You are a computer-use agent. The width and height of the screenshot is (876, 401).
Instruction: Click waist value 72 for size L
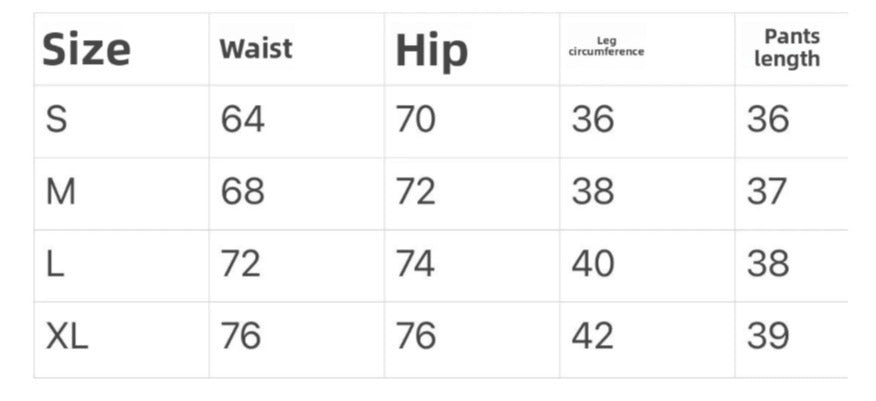pos(241,264)
